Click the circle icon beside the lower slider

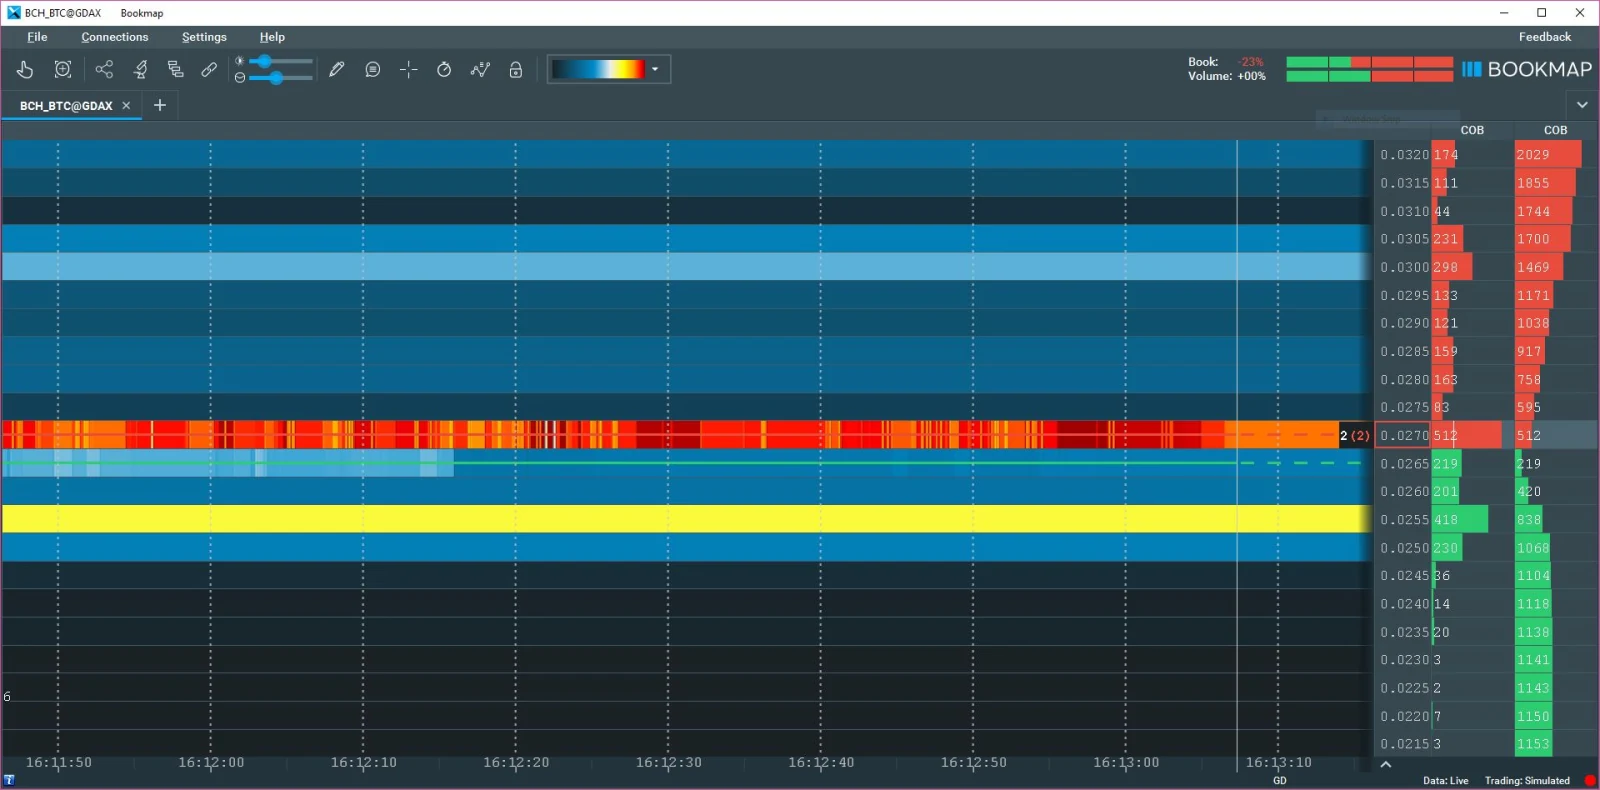click(239, 77)
